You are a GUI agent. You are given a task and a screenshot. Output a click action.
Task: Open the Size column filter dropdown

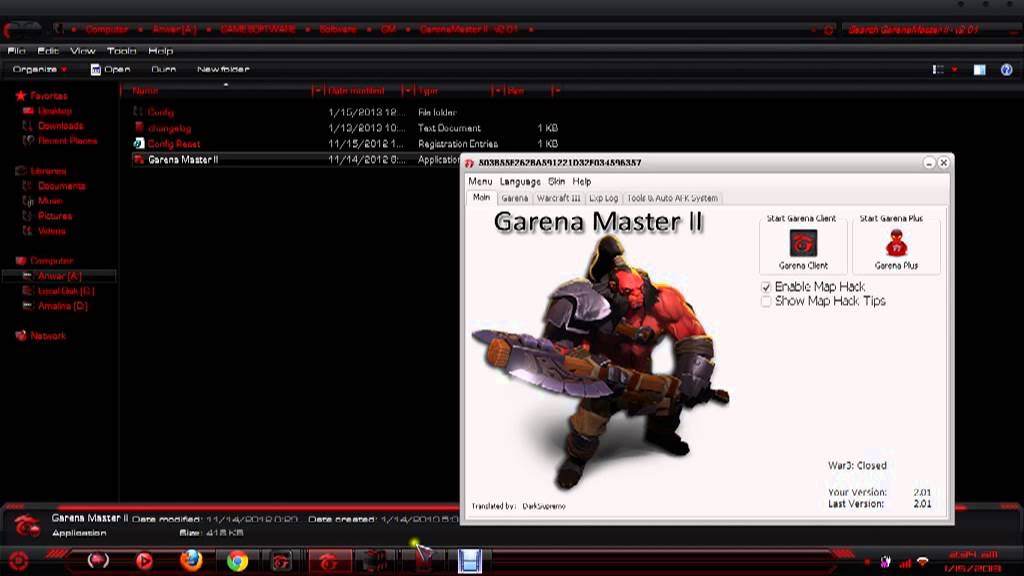coord(556,91)
